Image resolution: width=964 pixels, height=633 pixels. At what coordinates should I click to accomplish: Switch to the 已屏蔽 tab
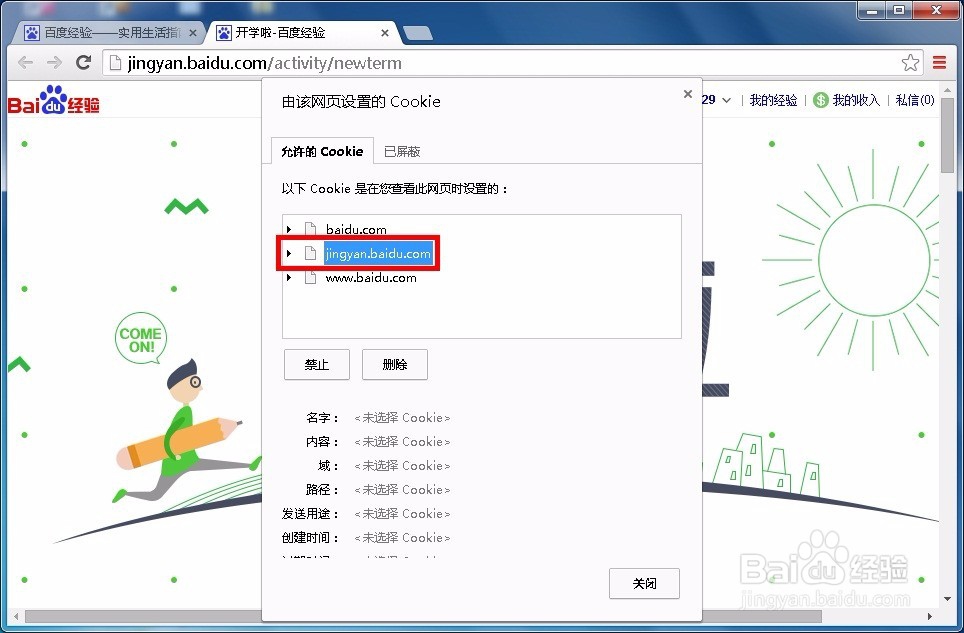coord(402,151)
